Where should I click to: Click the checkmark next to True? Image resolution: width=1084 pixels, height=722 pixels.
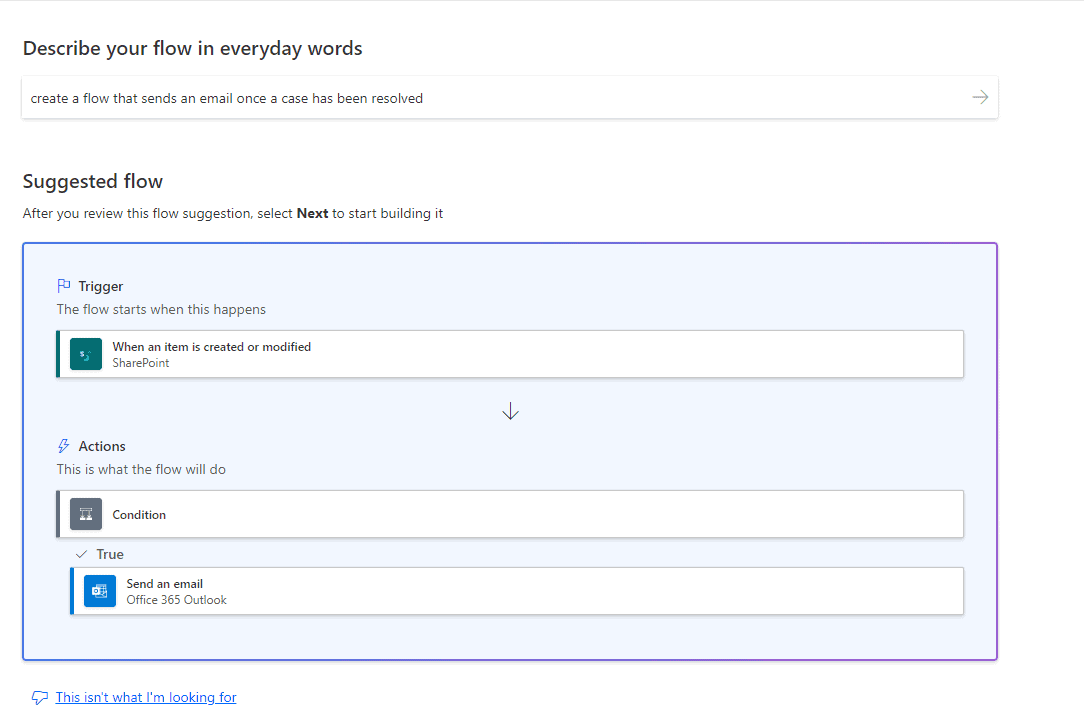(x=82, y=554)
